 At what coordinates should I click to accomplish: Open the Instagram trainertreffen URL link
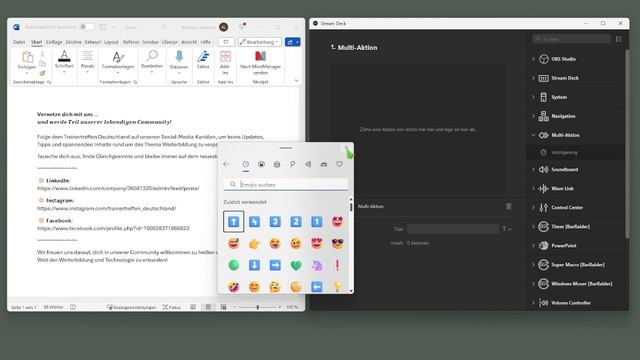click(107, 208)
